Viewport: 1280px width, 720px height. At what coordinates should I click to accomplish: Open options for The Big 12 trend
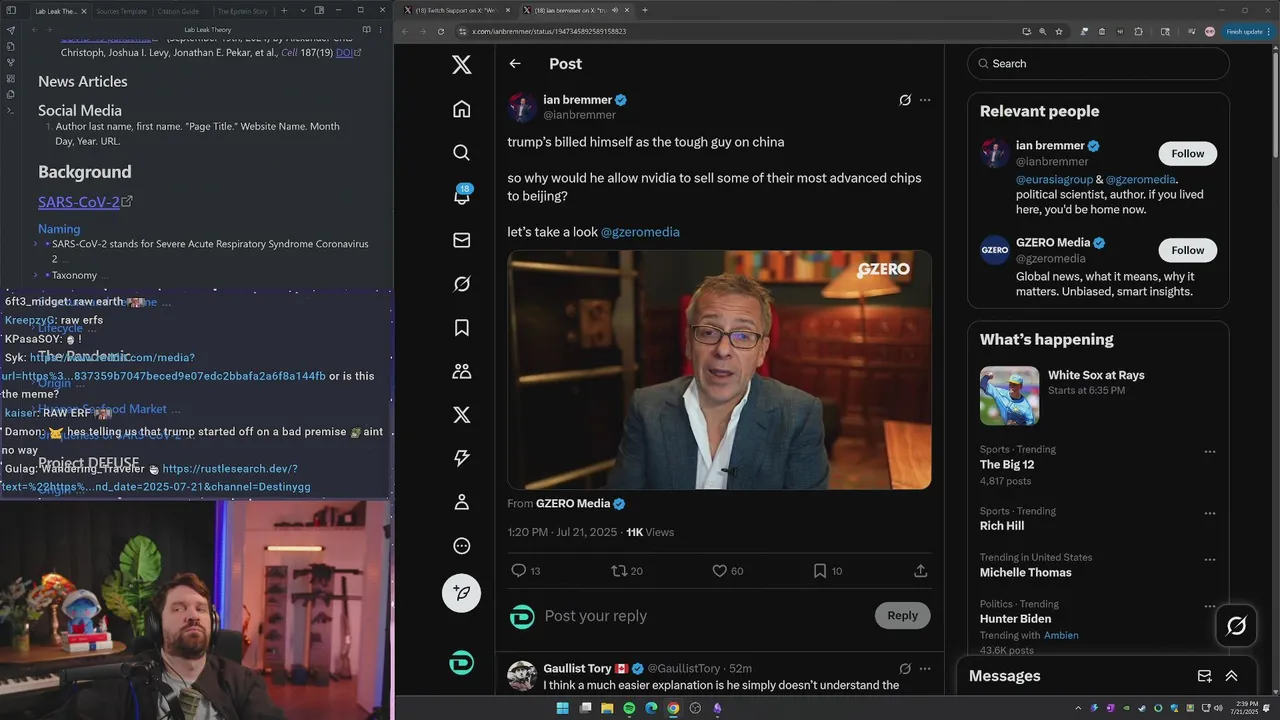pyautogui.click(x=1209, y=452)
